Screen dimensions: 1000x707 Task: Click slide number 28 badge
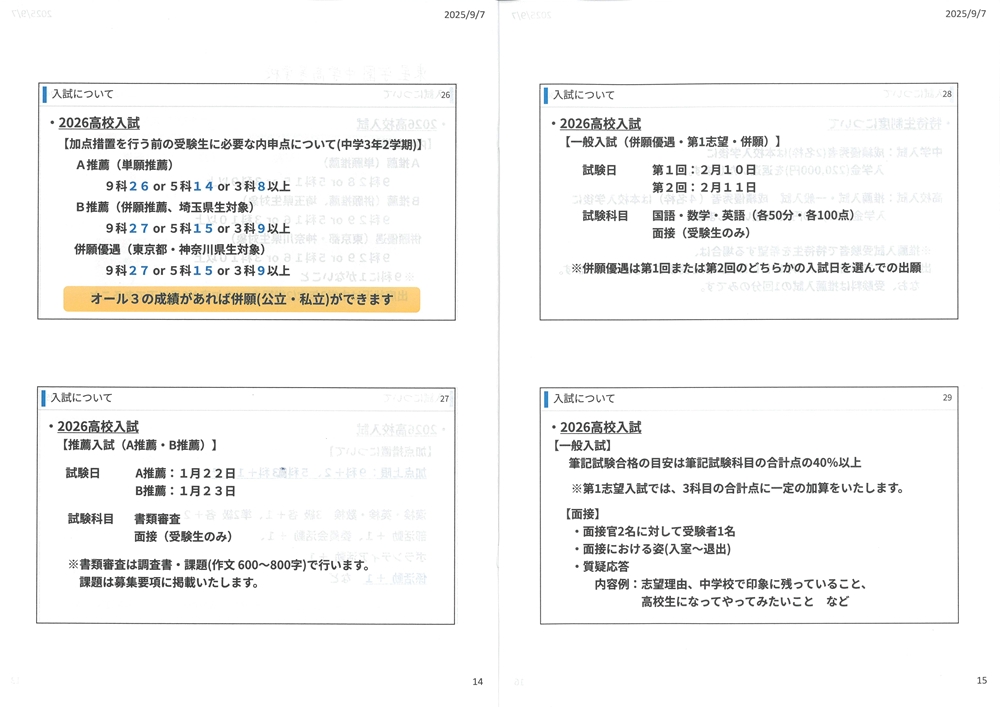[946, 95]
